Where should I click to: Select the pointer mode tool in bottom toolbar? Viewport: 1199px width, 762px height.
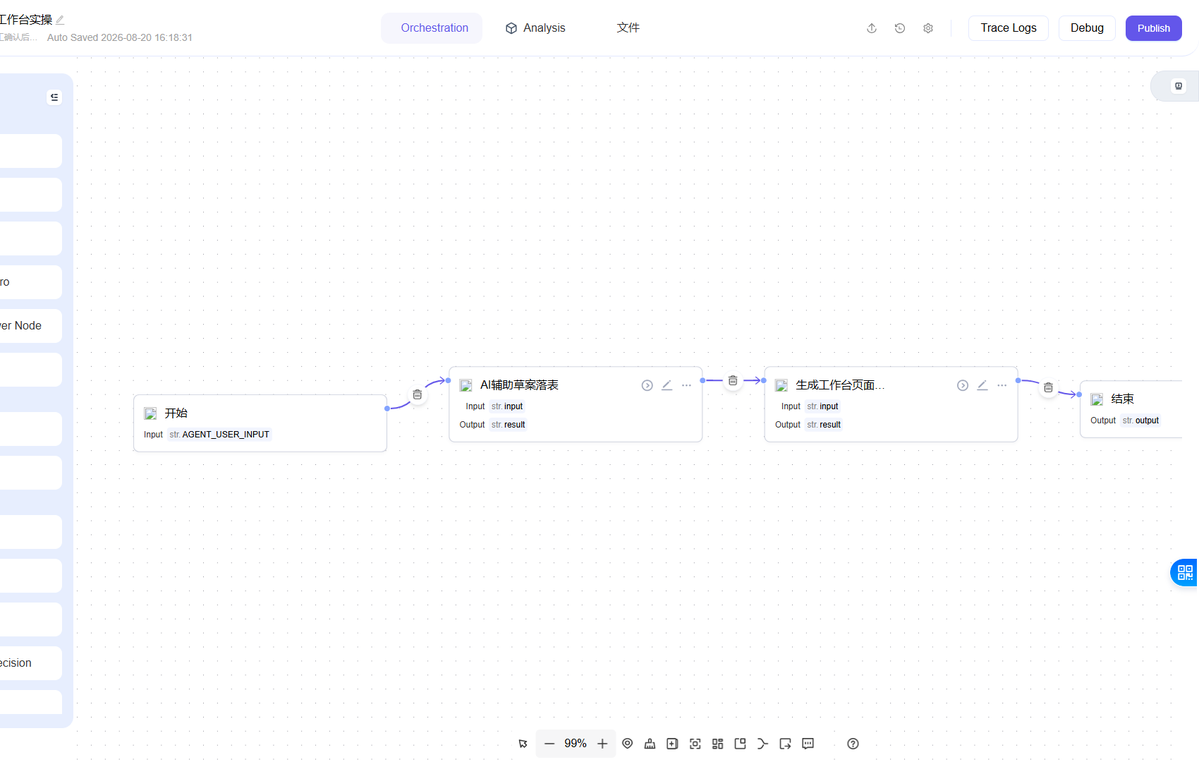click(523, 744)
